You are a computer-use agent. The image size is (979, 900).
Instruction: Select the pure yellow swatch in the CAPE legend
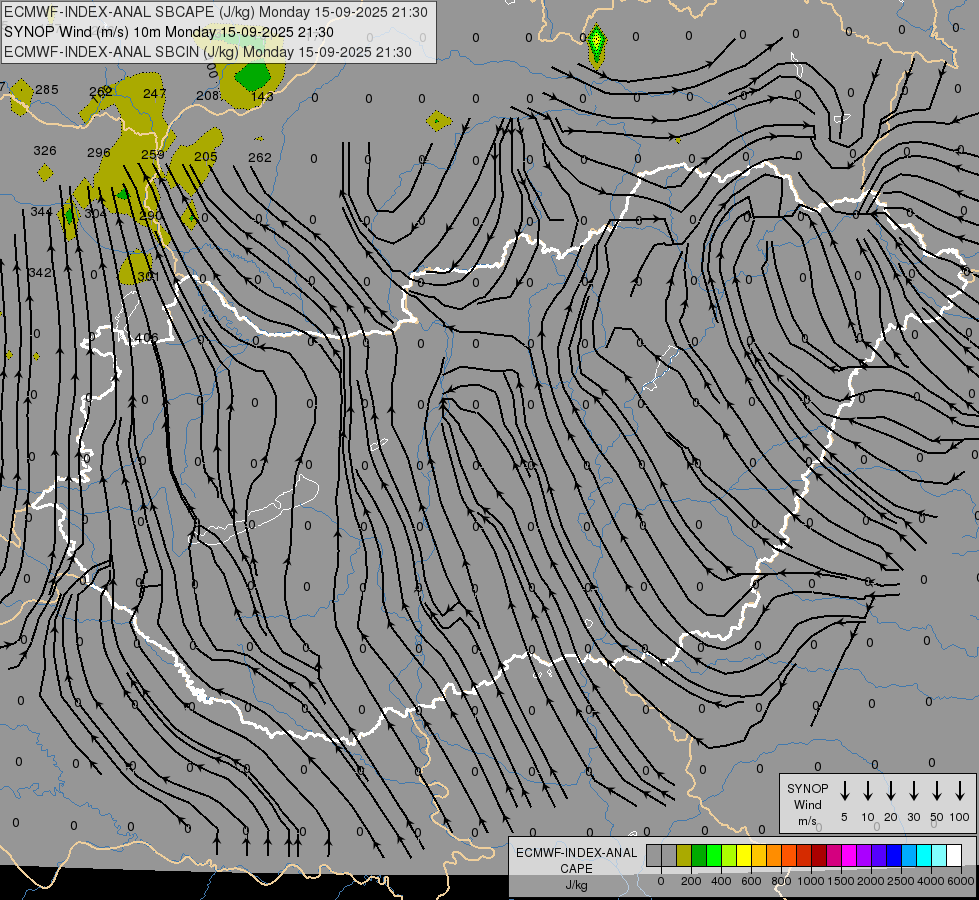[744, 856]
